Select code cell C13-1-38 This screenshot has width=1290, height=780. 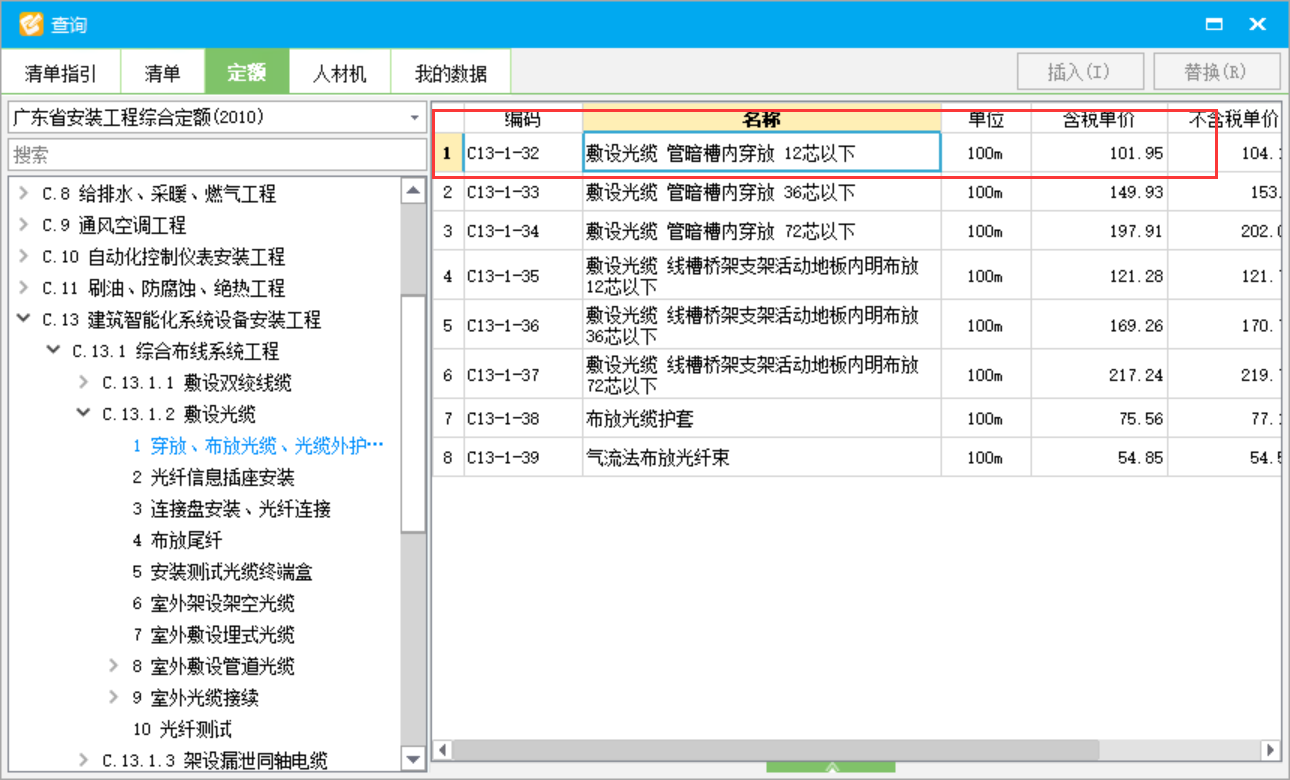tap(522, 419)
